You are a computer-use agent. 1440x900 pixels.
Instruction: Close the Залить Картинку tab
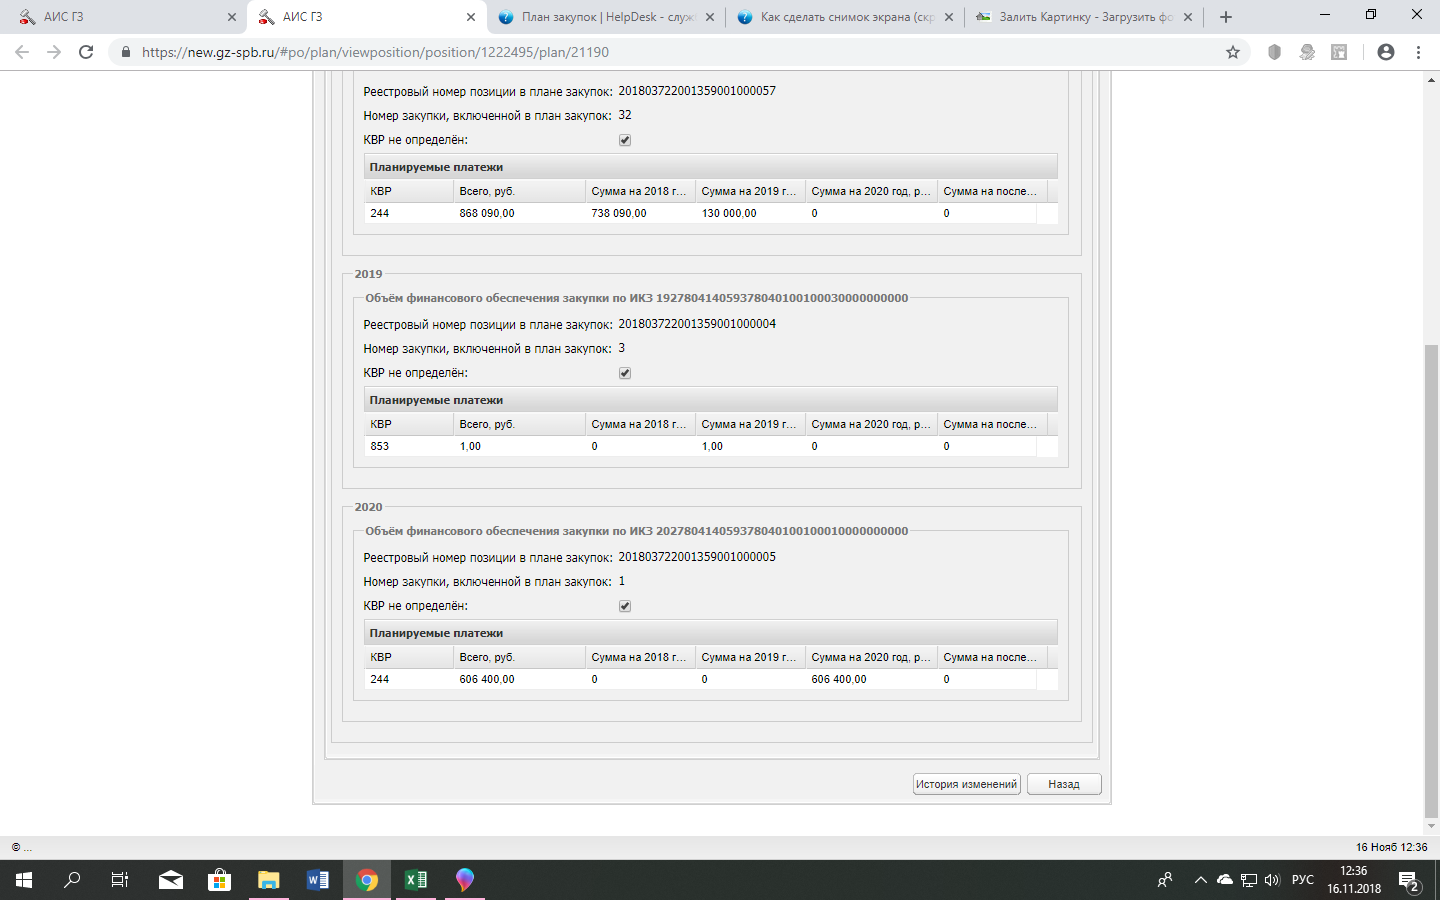[x=1188, y=17]
